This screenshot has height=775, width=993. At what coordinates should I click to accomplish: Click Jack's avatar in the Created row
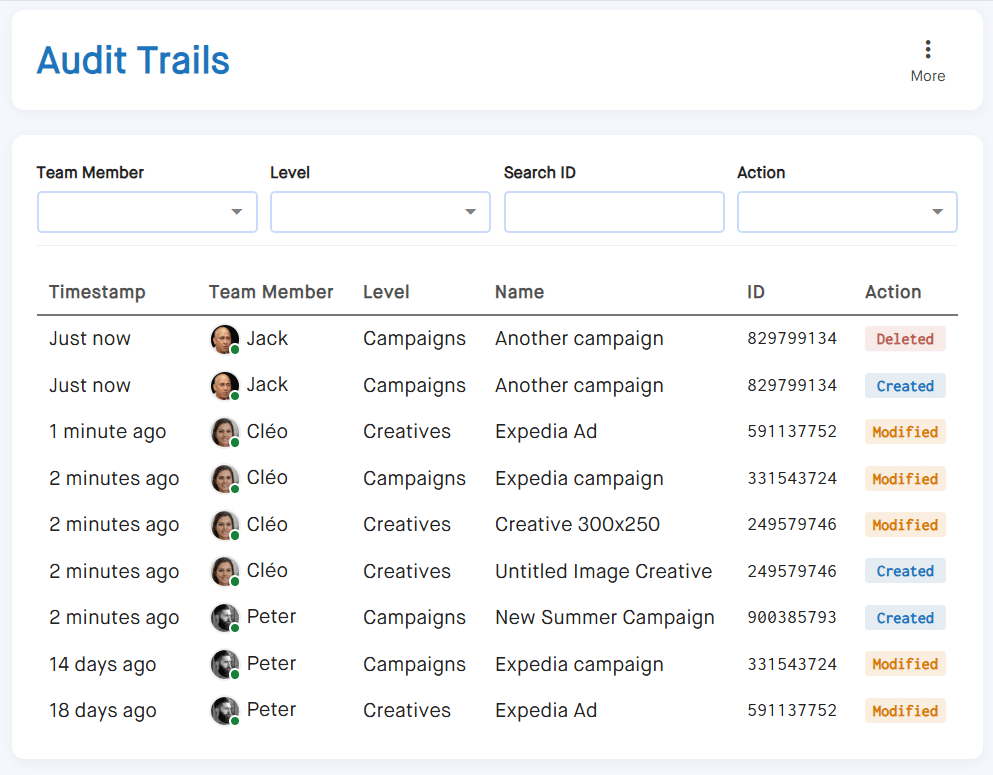225,385
